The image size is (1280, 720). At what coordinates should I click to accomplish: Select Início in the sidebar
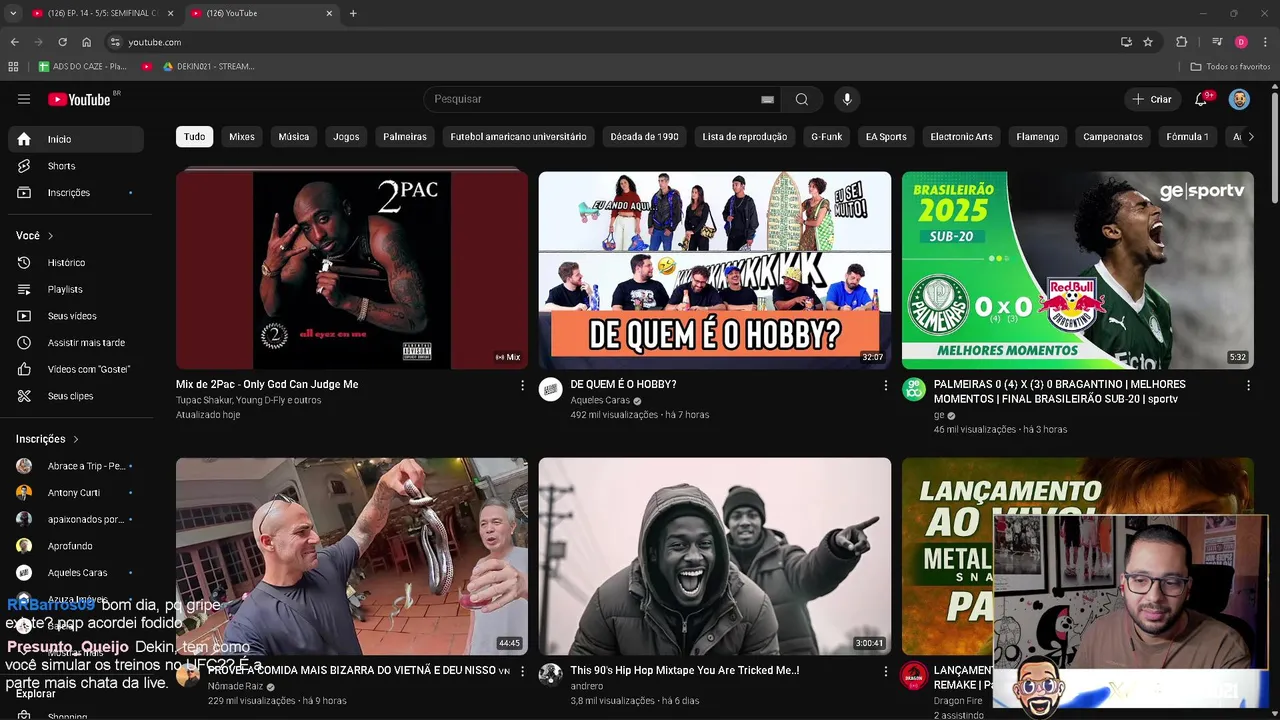tap(76, 139)
